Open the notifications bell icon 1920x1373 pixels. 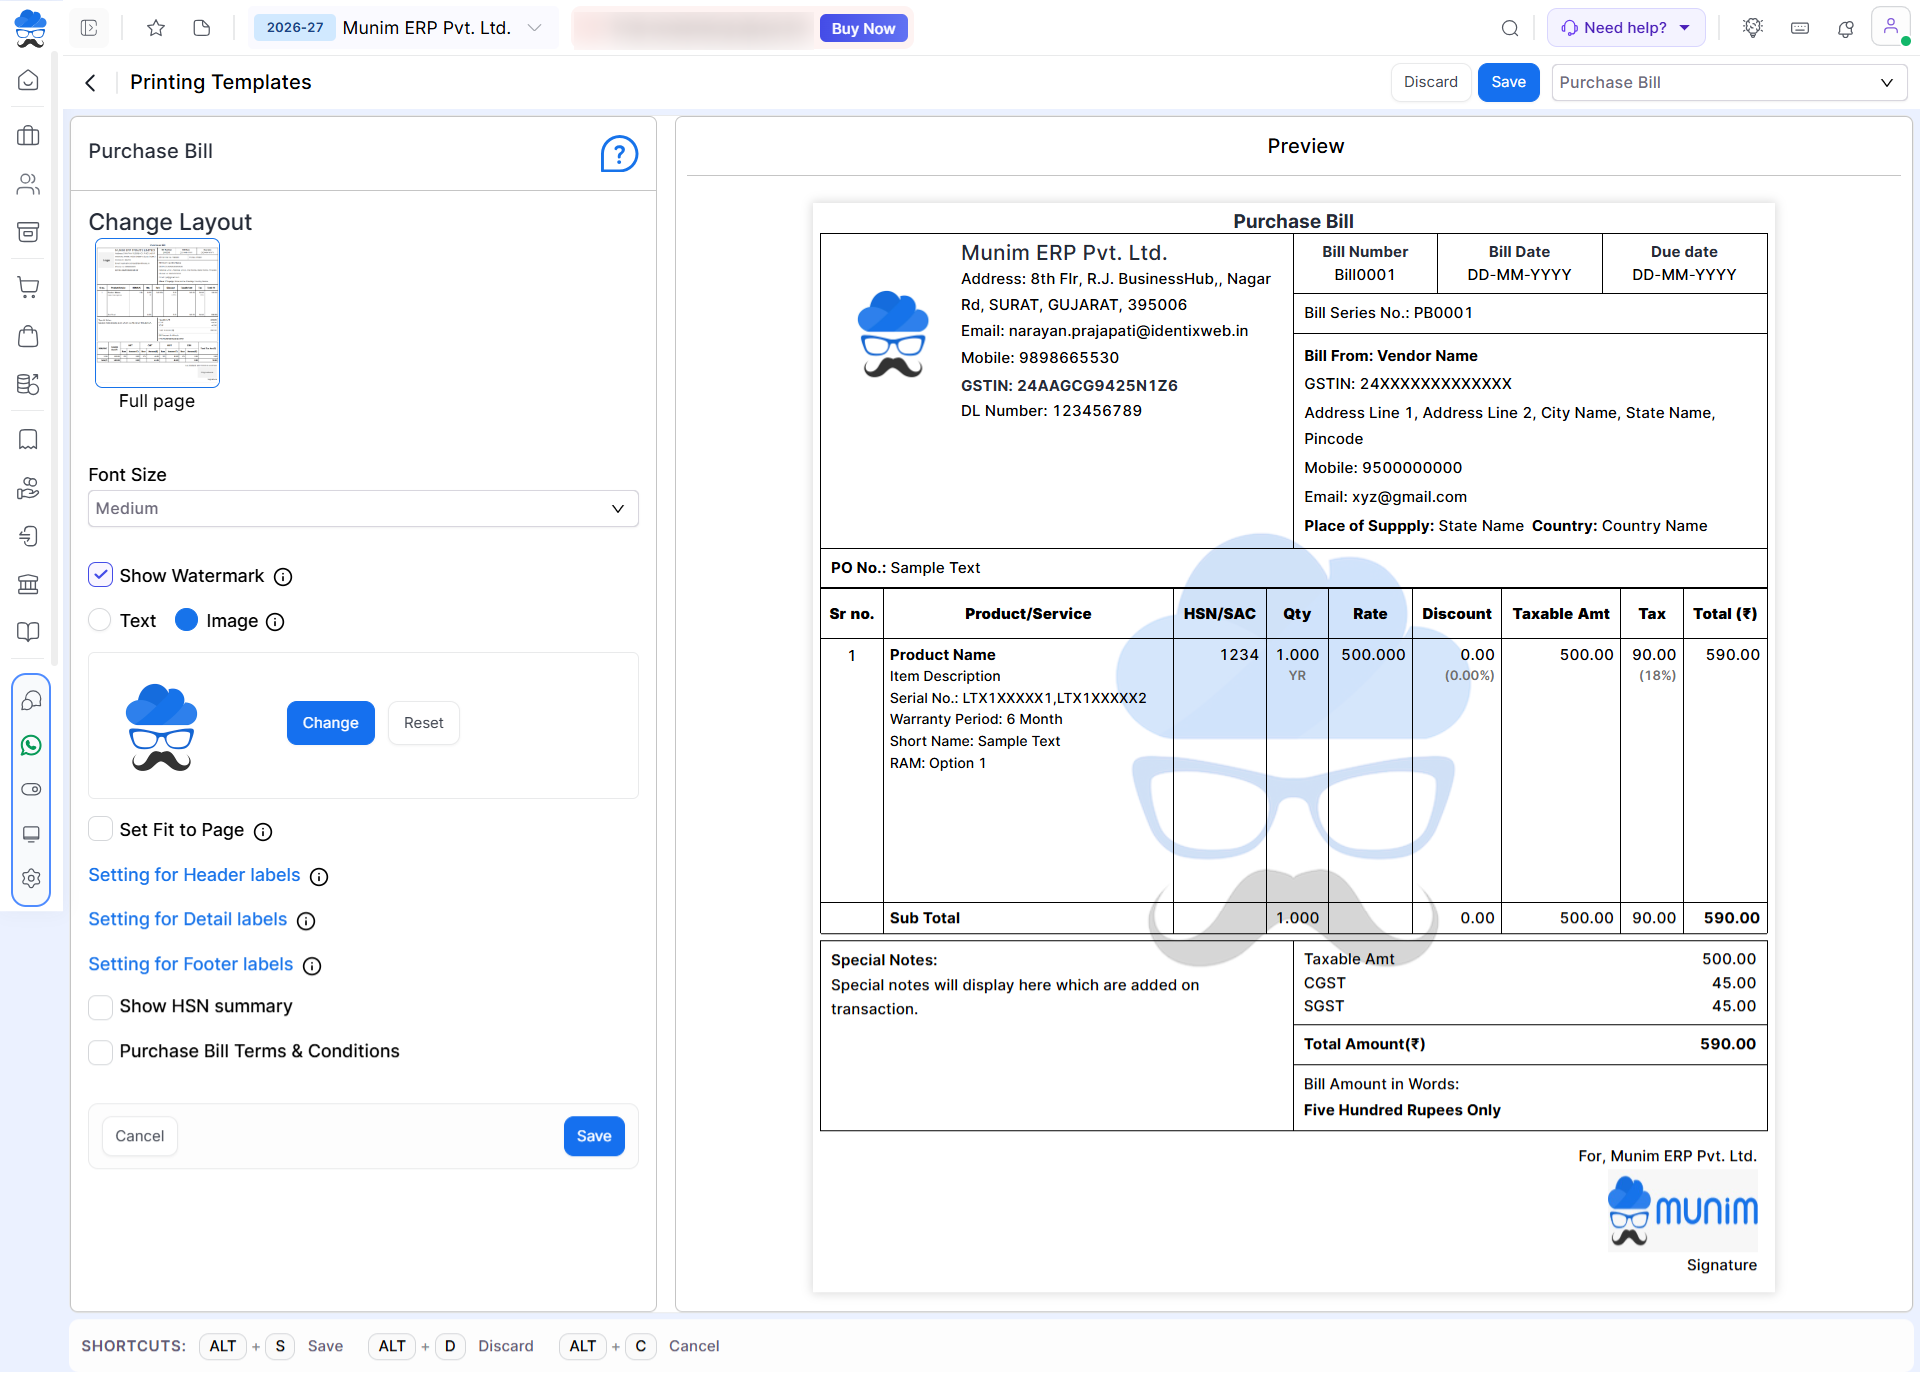tap(1846, 28)
